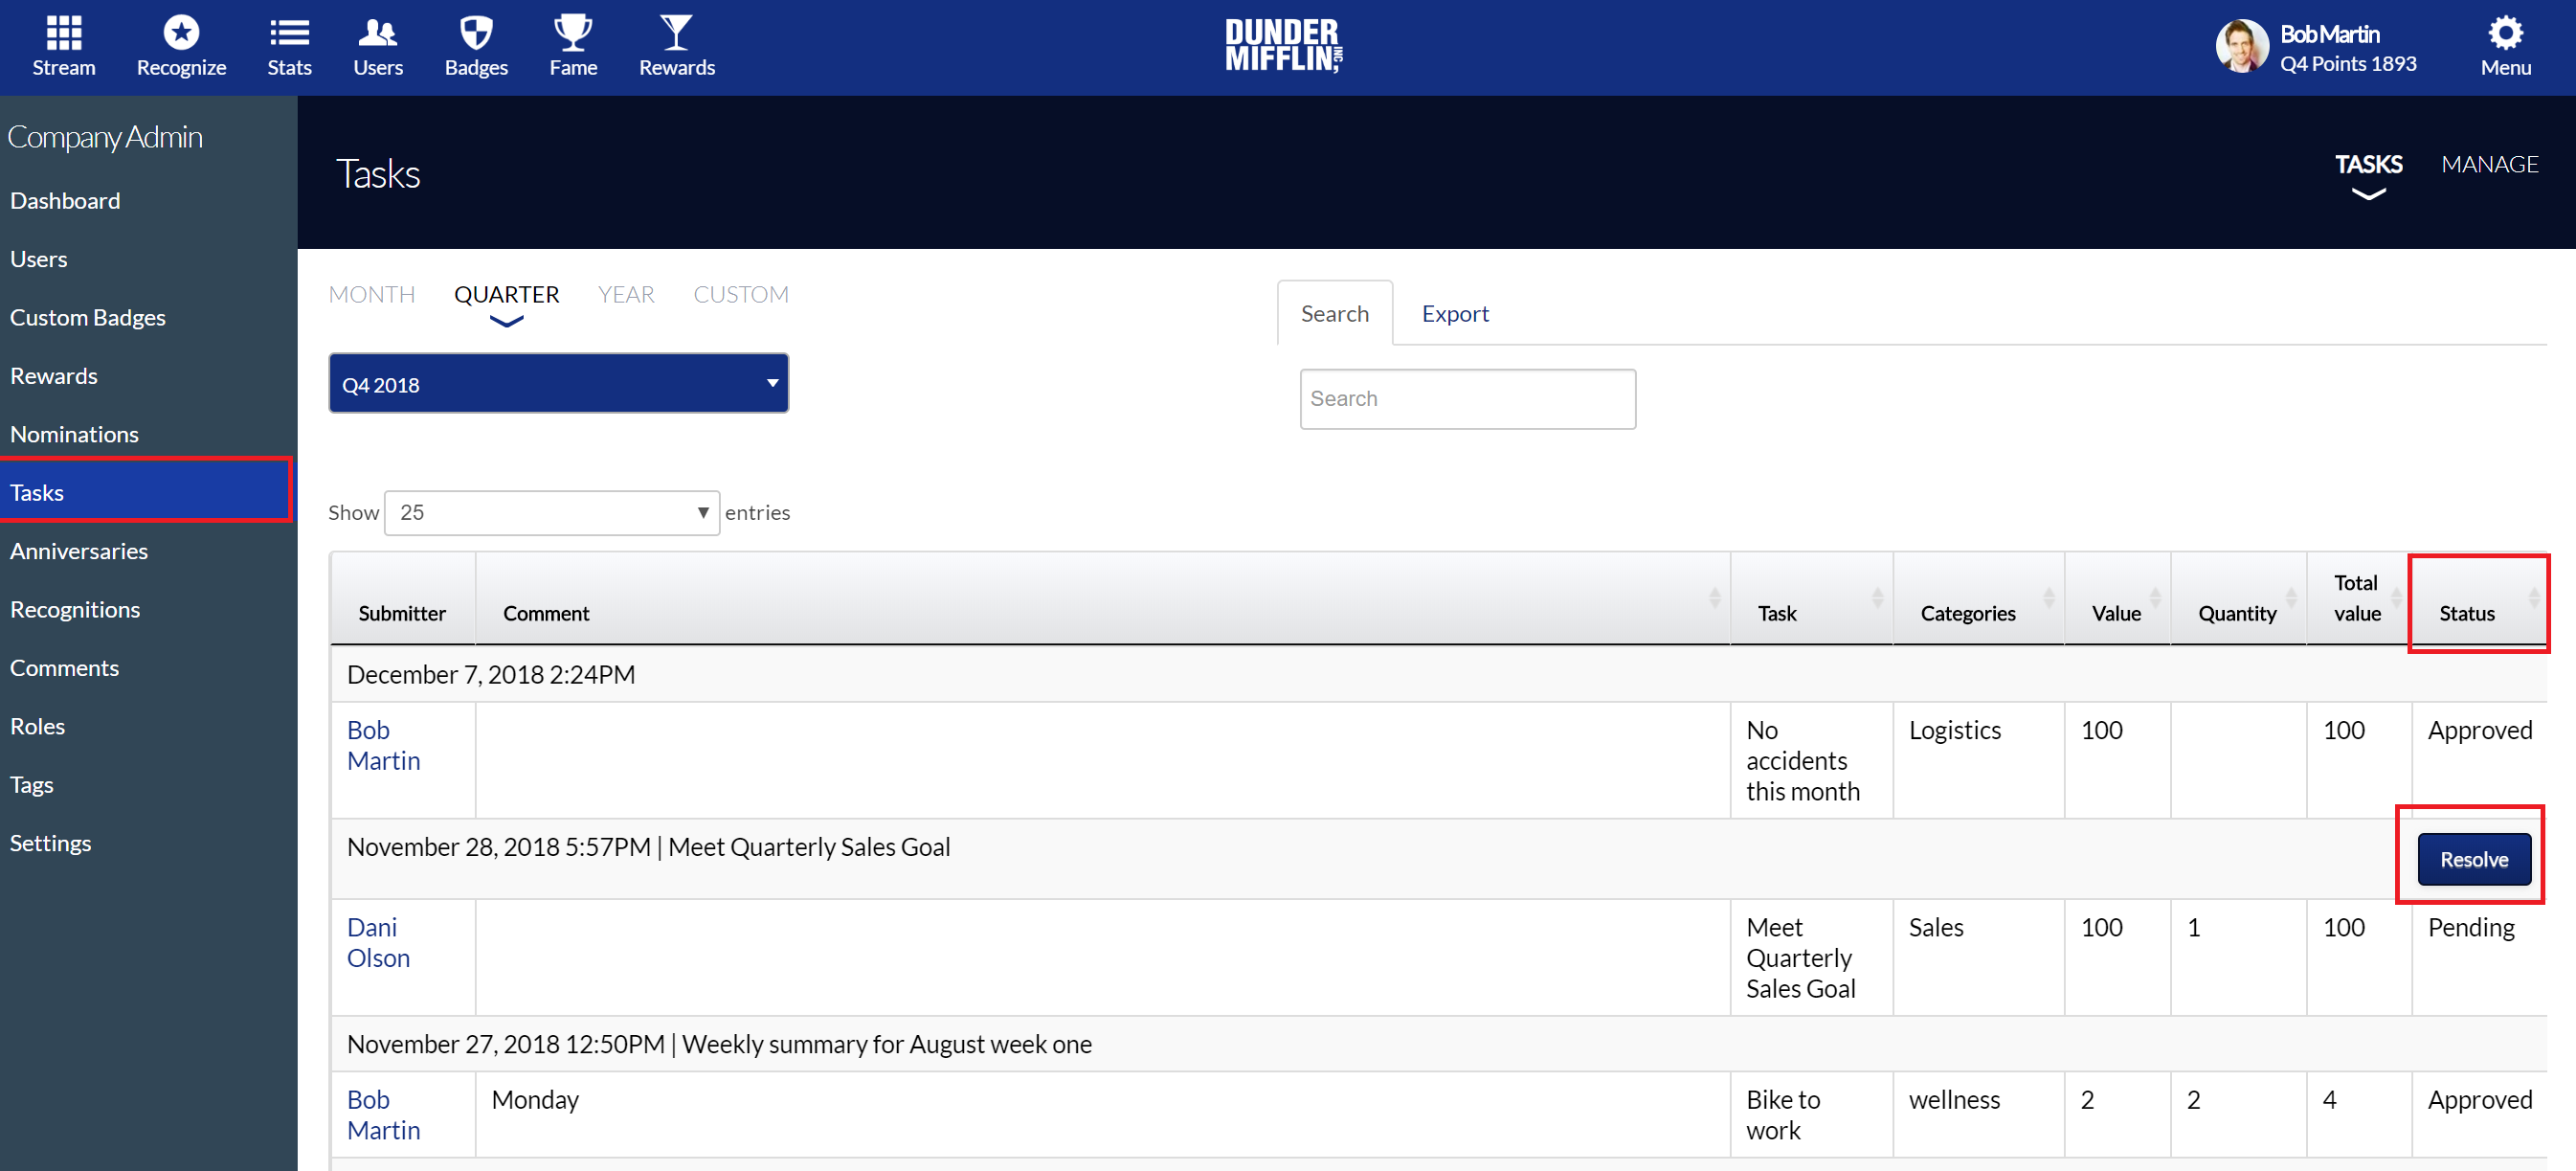Select Tasks in the sidebar
Screen dimensions: 2576x1171
(146, 492)
